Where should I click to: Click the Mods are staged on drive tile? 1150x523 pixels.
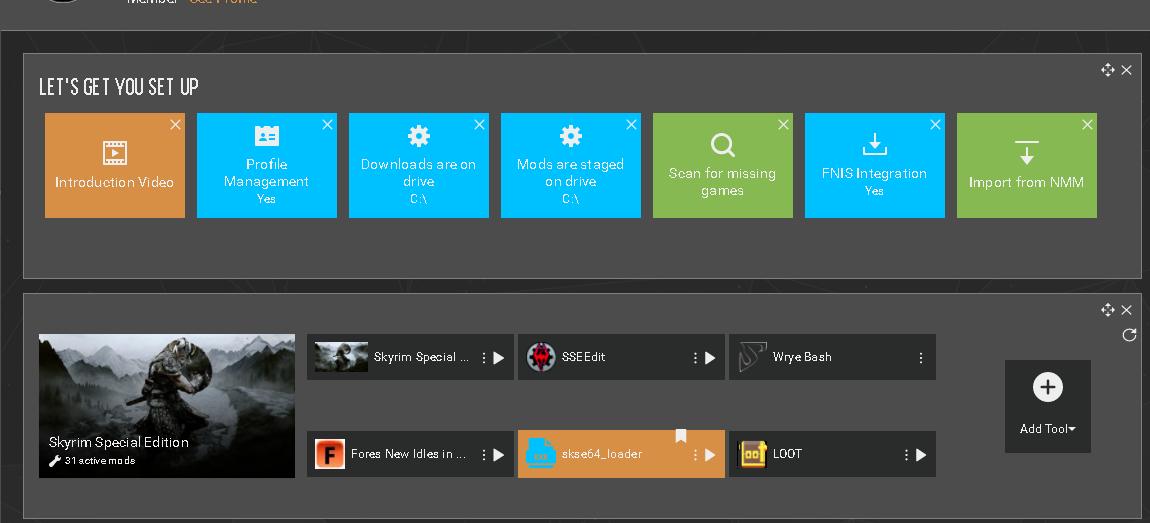tap(571, 165)
